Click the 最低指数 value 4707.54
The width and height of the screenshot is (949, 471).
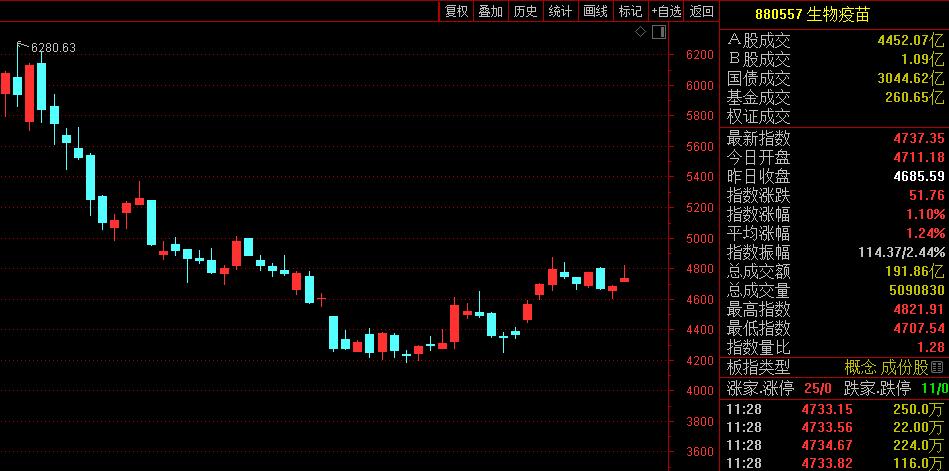coord(919,328)
